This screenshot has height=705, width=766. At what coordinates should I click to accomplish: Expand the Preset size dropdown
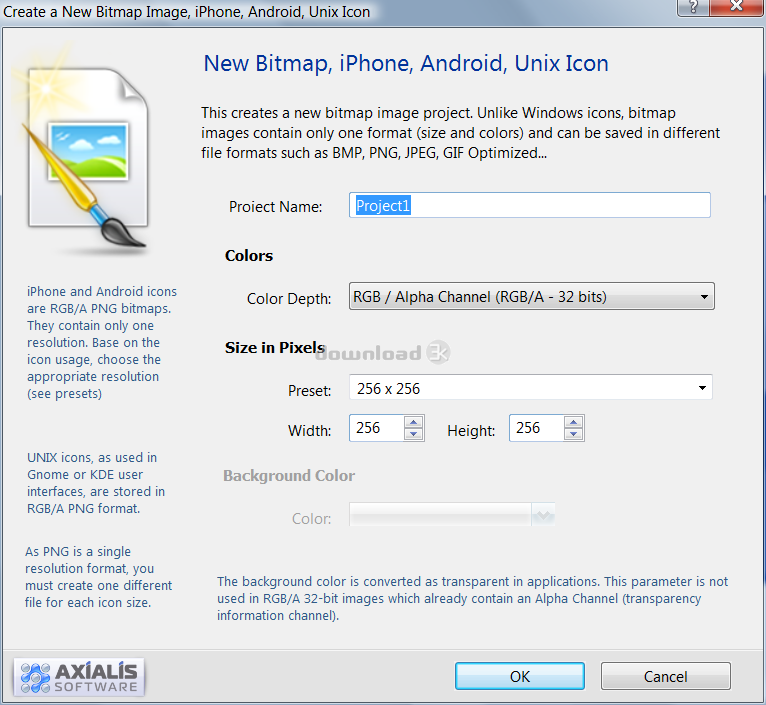tap(531, 388)
